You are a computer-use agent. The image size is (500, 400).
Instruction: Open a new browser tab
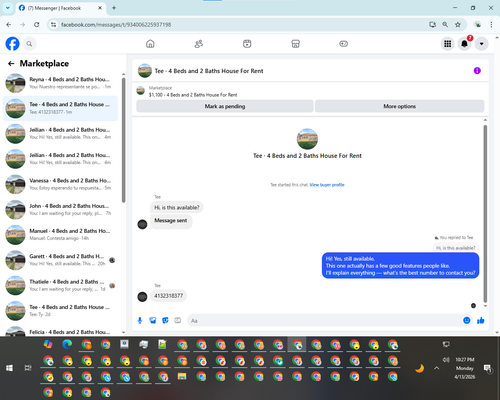(114, 8)
